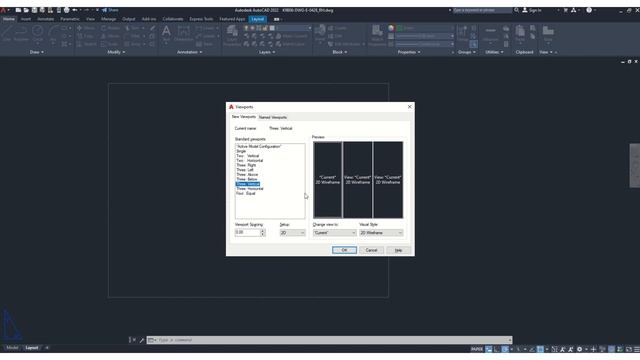Select 'Three: Above' viewport configuration

[x=247, y=175]
